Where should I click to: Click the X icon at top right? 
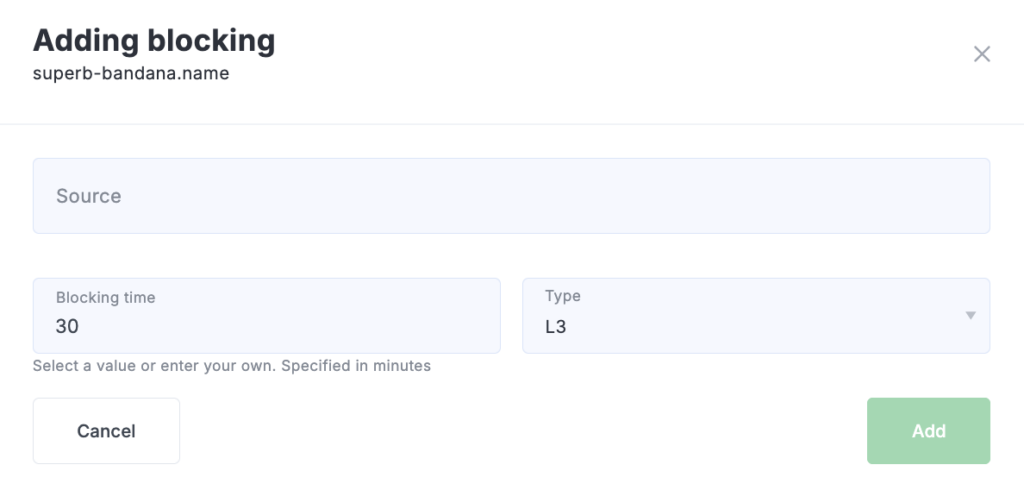(x=981, y=54)
